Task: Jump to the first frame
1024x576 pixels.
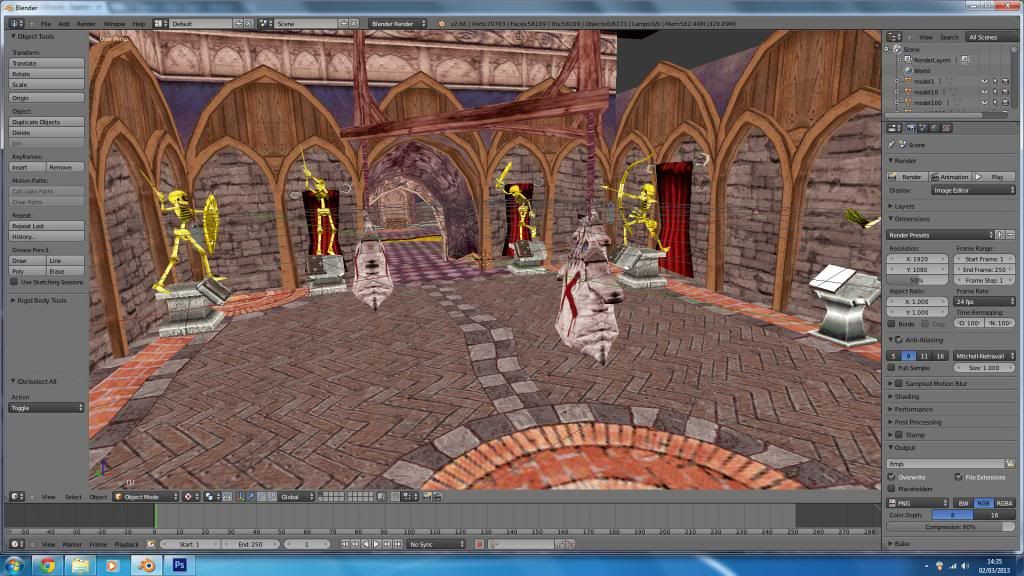Action: (345, 544)
